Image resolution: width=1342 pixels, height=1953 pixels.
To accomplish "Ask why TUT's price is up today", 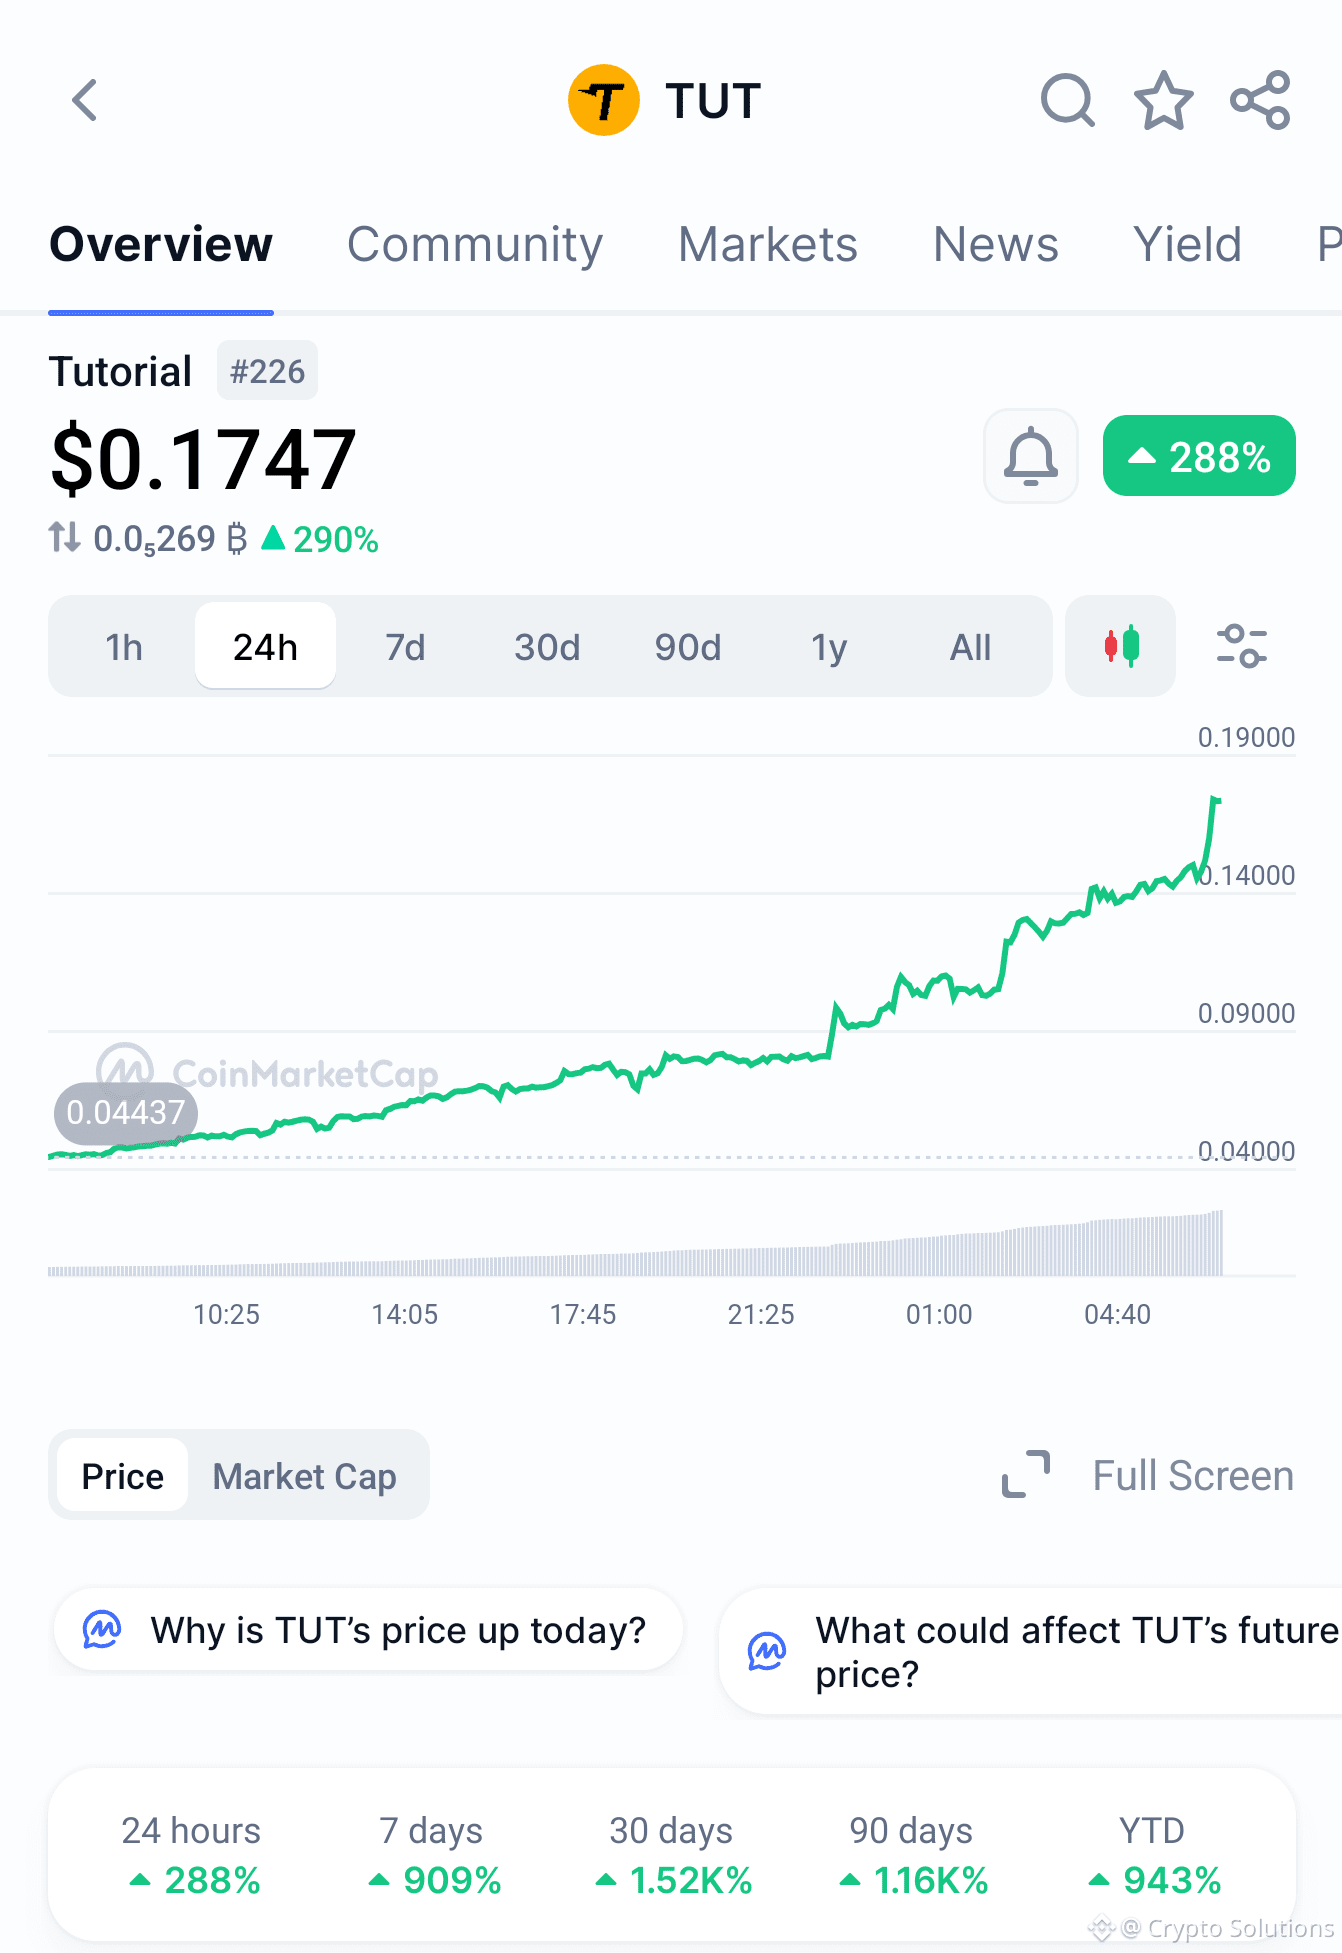I will (368, 1630).
